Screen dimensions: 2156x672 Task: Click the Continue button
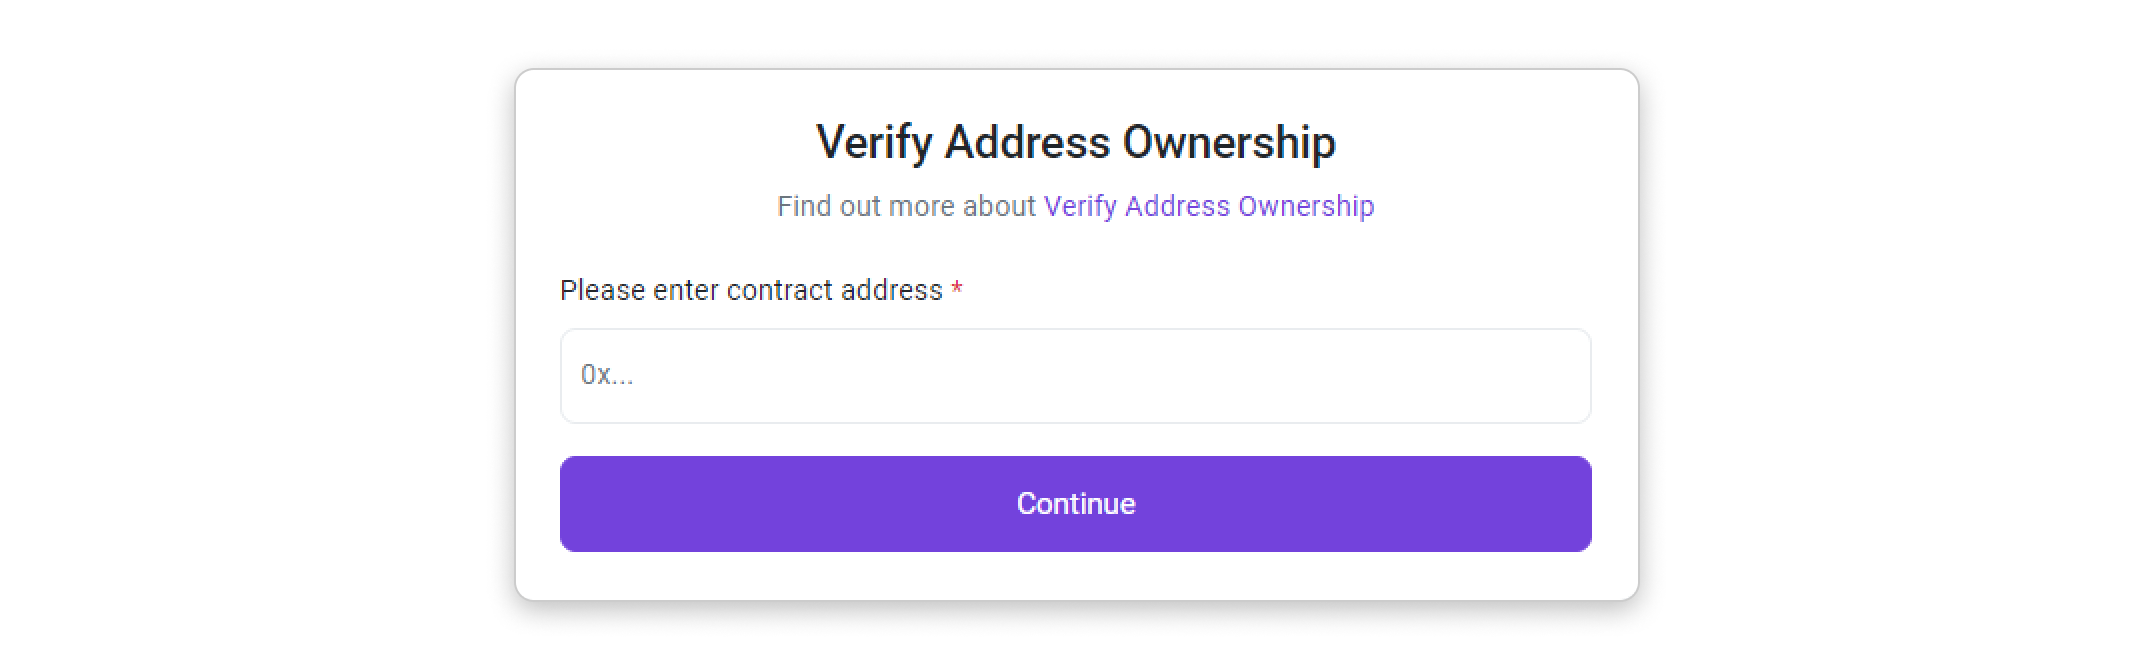pos(1075,503)
